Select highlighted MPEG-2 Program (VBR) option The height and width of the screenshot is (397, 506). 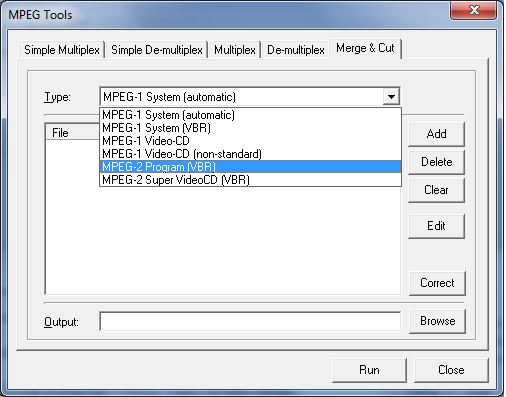pyautogui.click(x=250, y=167)
